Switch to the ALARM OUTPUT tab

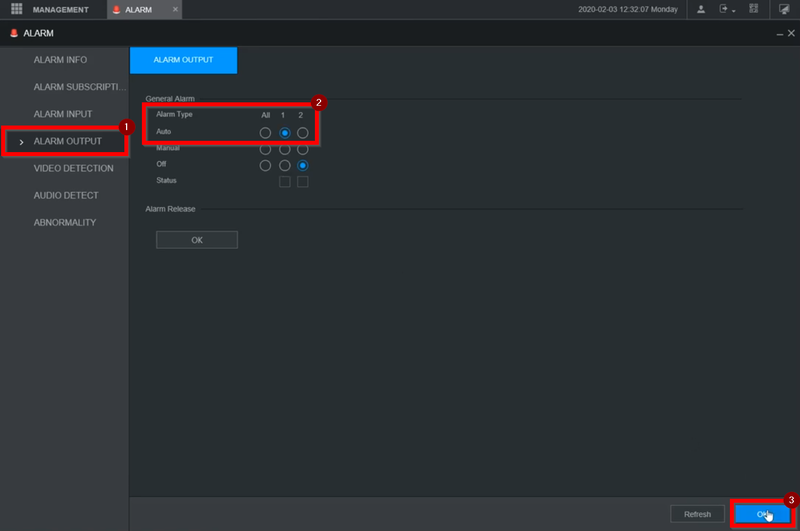[183, 60]
